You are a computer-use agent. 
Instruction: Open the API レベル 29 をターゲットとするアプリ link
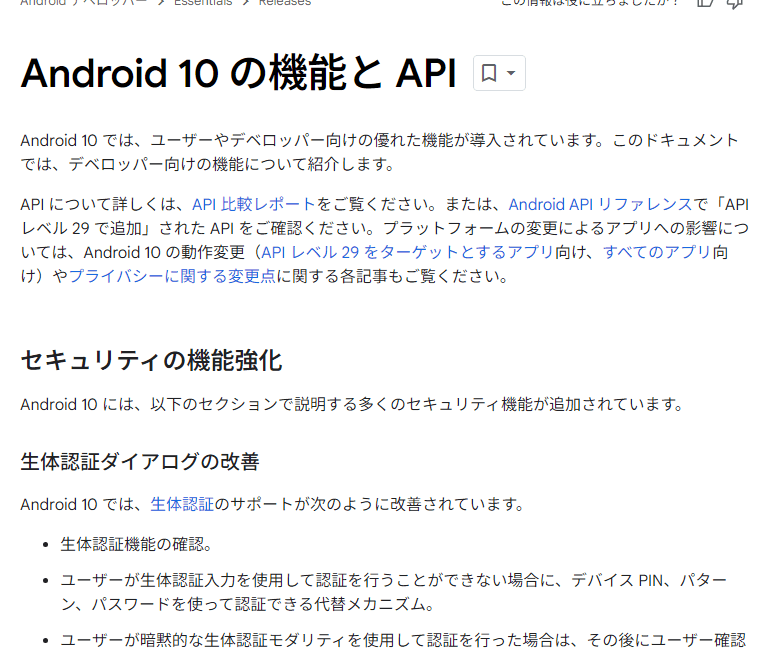click(407, 253)
